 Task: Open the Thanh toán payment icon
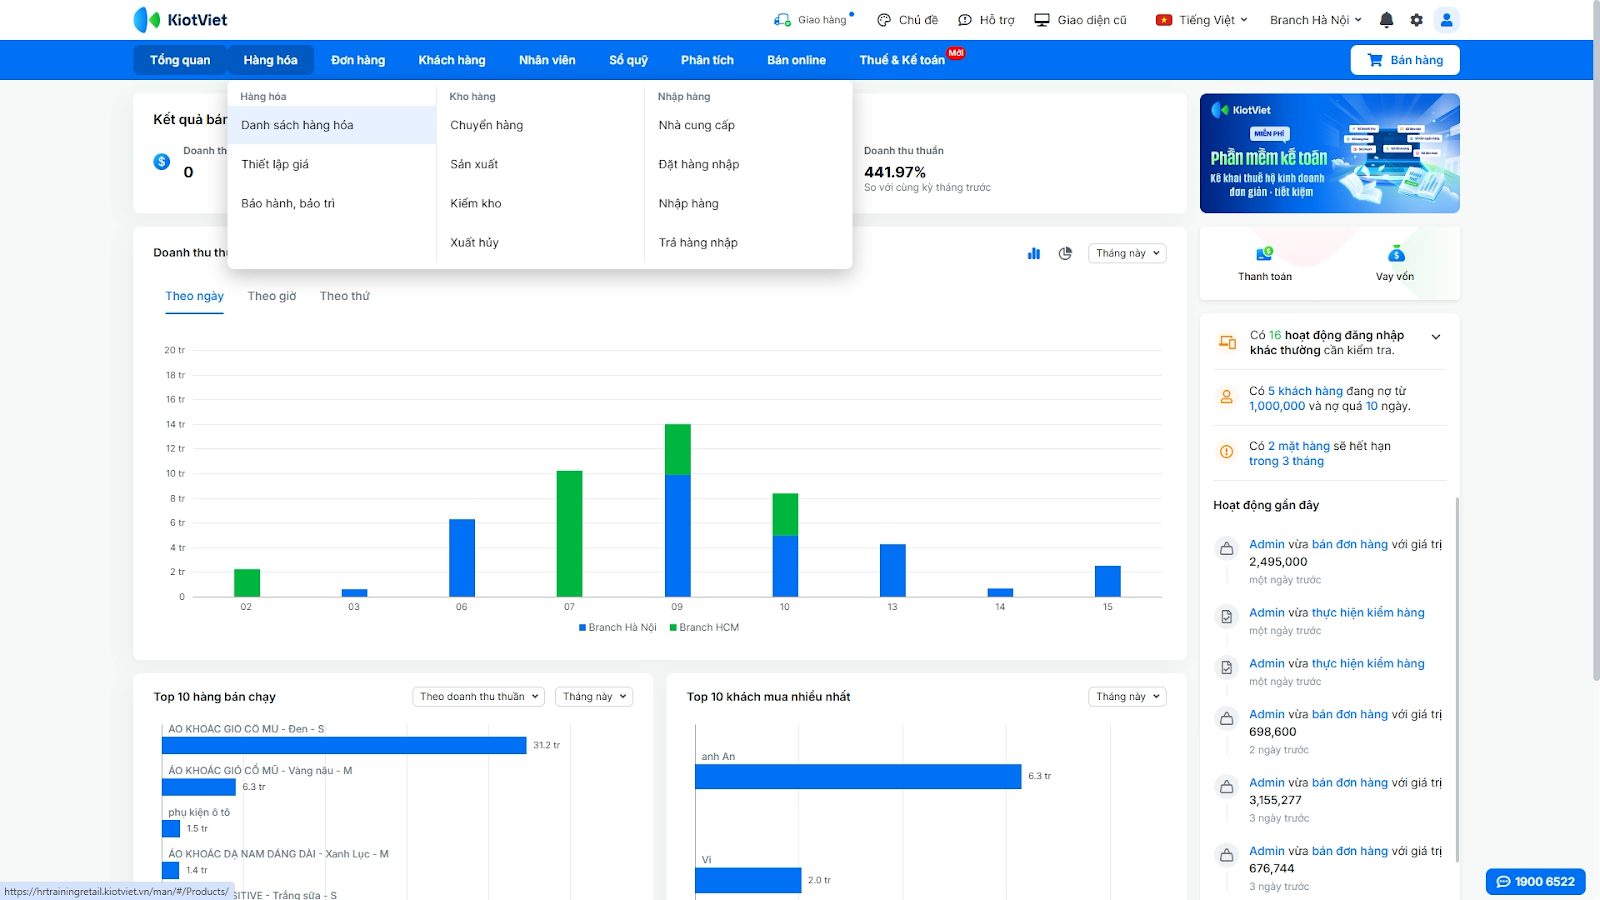coord(1264,255)
